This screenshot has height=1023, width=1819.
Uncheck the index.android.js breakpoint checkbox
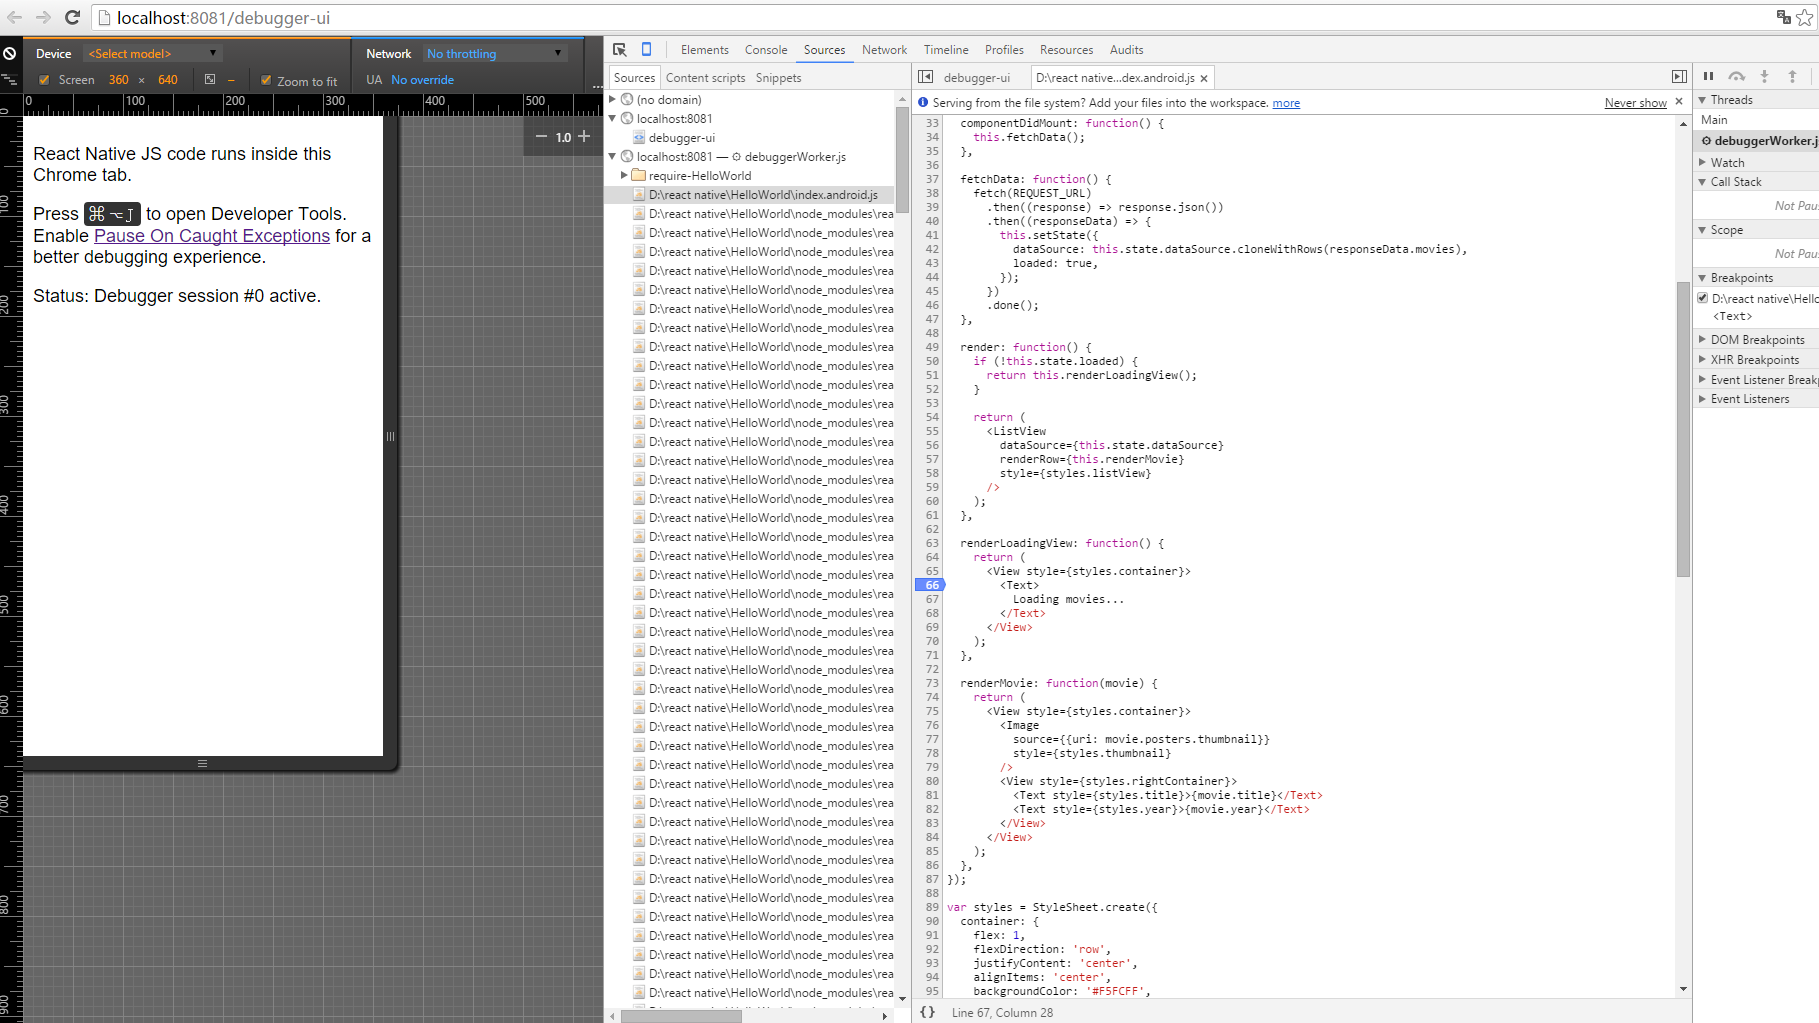coord(1702,298)
